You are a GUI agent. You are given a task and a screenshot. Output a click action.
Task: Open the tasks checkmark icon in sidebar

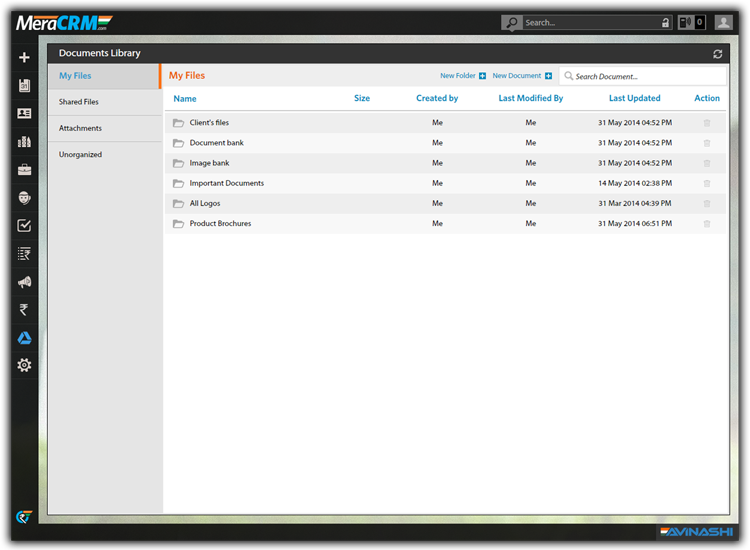(24, 225)
